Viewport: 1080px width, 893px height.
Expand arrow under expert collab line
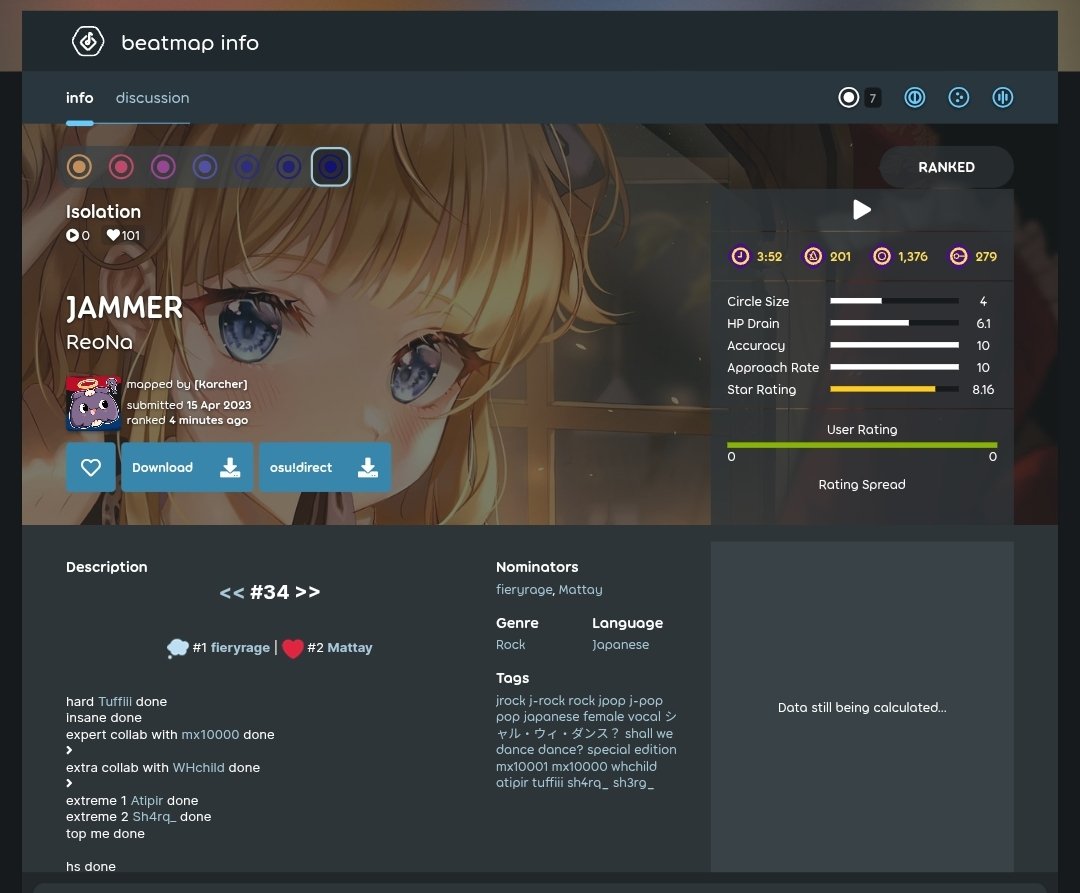69,750
